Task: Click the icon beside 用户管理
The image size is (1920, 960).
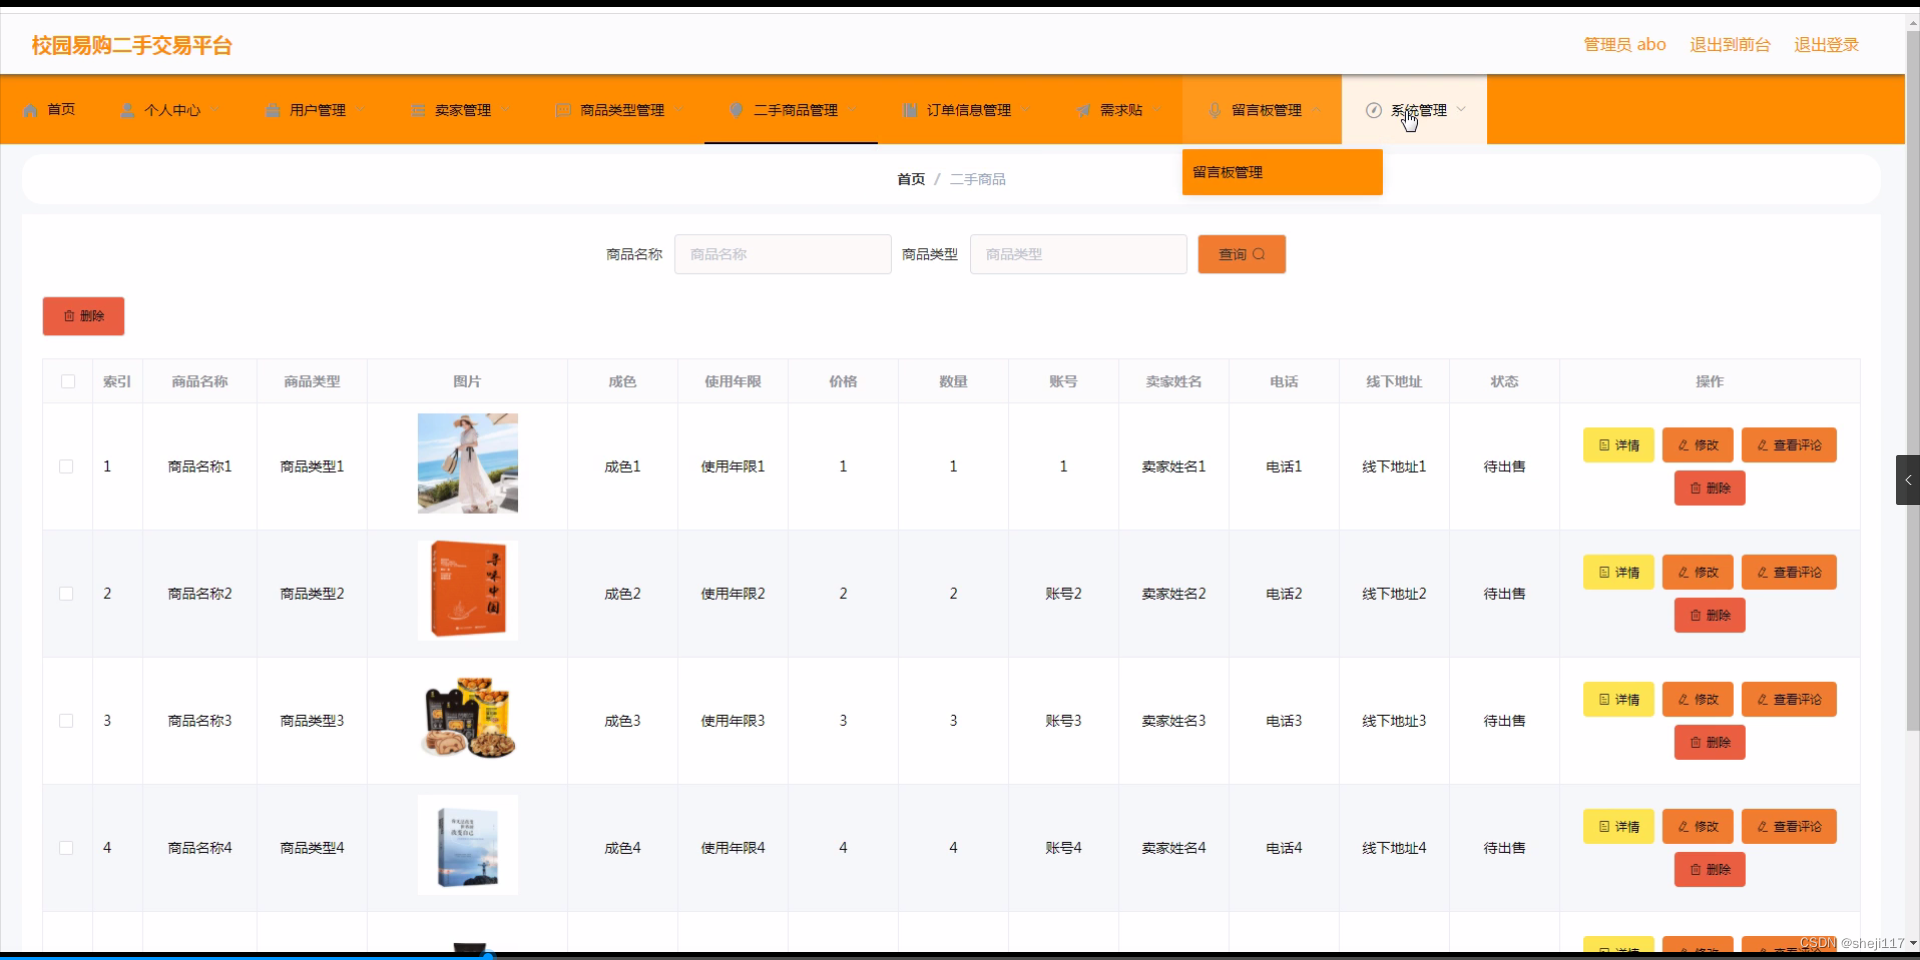Action: (x=272, y=110)
